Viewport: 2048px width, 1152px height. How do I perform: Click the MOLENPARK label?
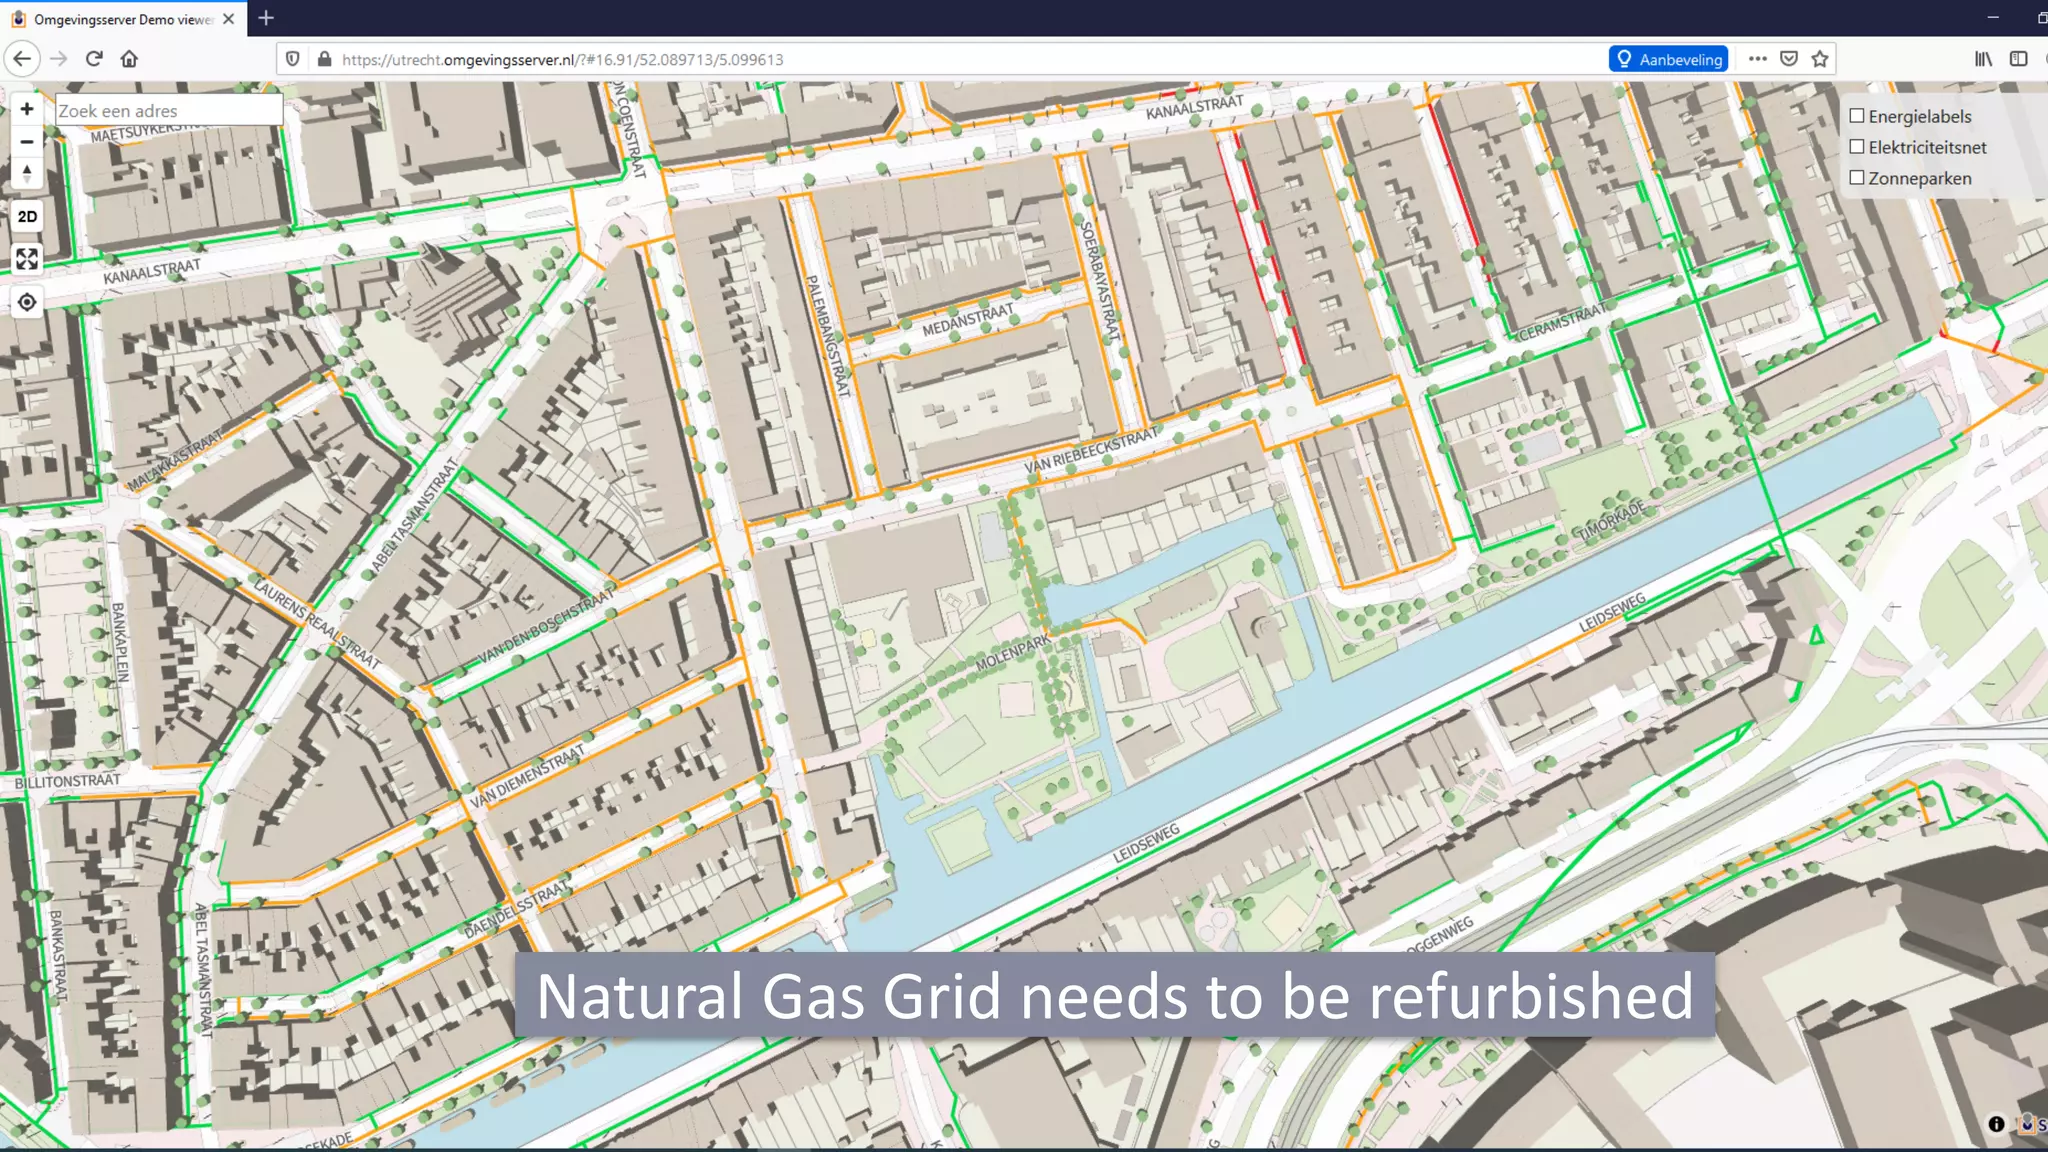(1012, 652)
